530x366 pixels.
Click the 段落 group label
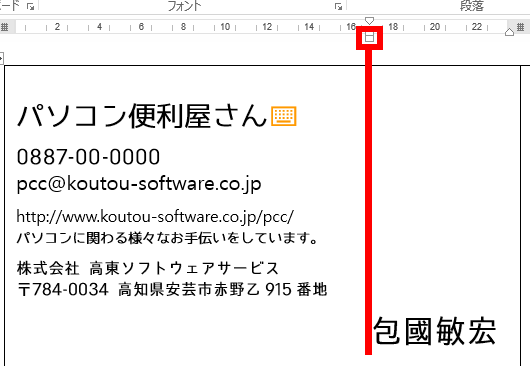472,6
